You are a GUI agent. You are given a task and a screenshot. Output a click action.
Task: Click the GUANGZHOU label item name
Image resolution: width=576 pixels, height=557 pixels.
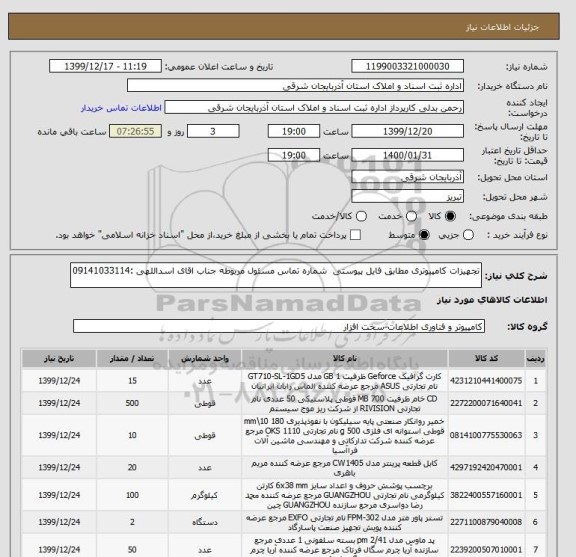point(345,495)
